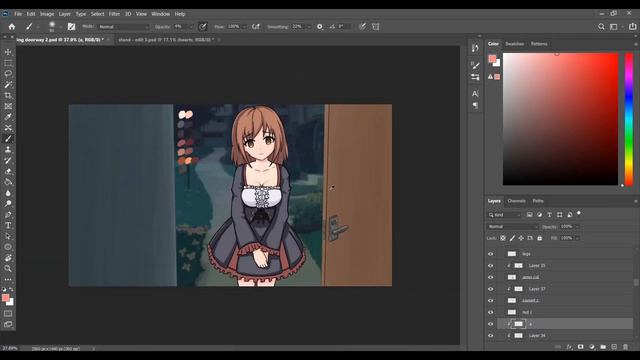Select the Clone Stamp tool
Screen dimensions: 640x360
coord(8,149)
